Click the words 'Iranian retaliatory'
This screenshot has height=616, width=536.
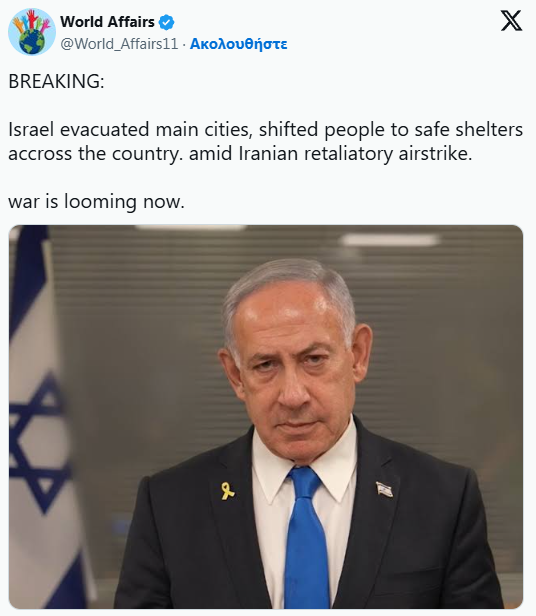316,154
